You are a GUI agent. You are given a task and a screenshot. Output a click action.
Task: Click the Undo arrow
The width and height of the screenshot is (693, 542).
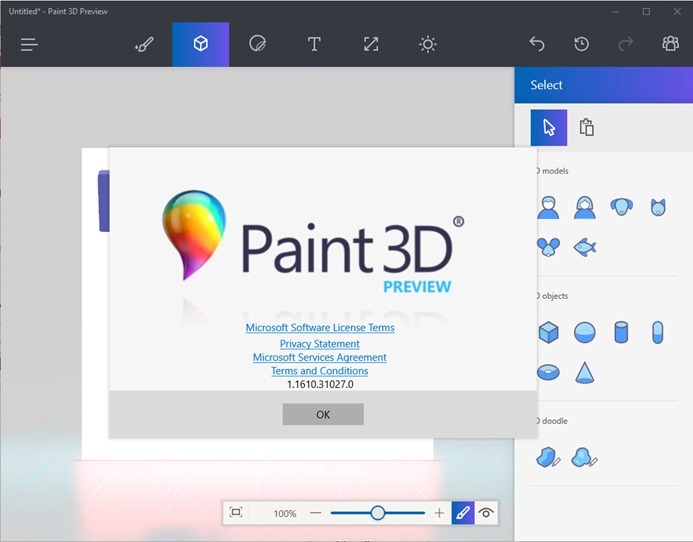(537, 44)
